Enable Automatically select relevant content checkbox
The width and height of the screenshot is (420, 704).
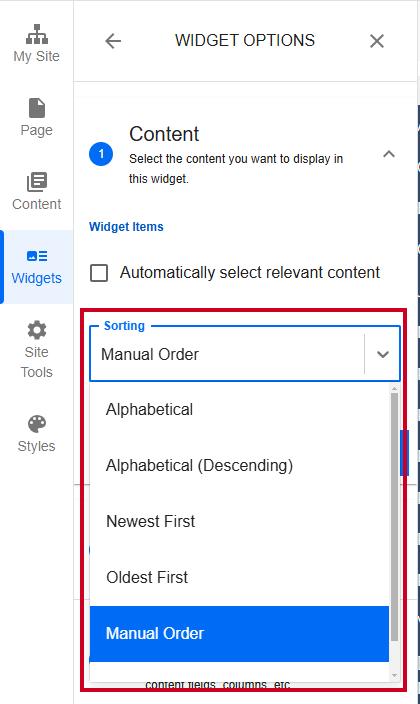[x=99, y=273]
